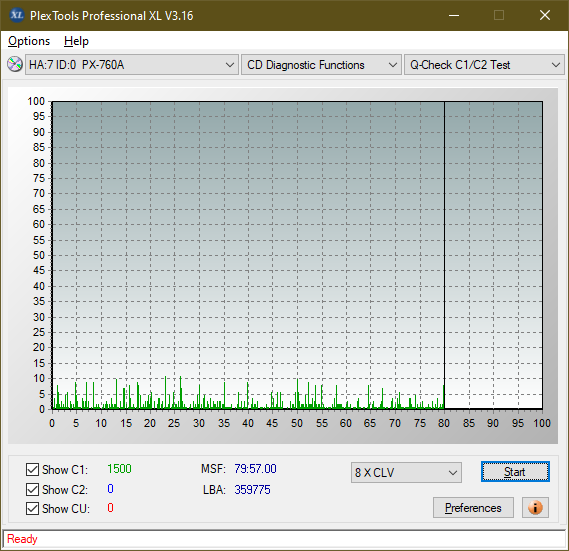Toggle the Show C1 checkbox
The height and width of the screenshot is (551, 569).
click(32, 469)
